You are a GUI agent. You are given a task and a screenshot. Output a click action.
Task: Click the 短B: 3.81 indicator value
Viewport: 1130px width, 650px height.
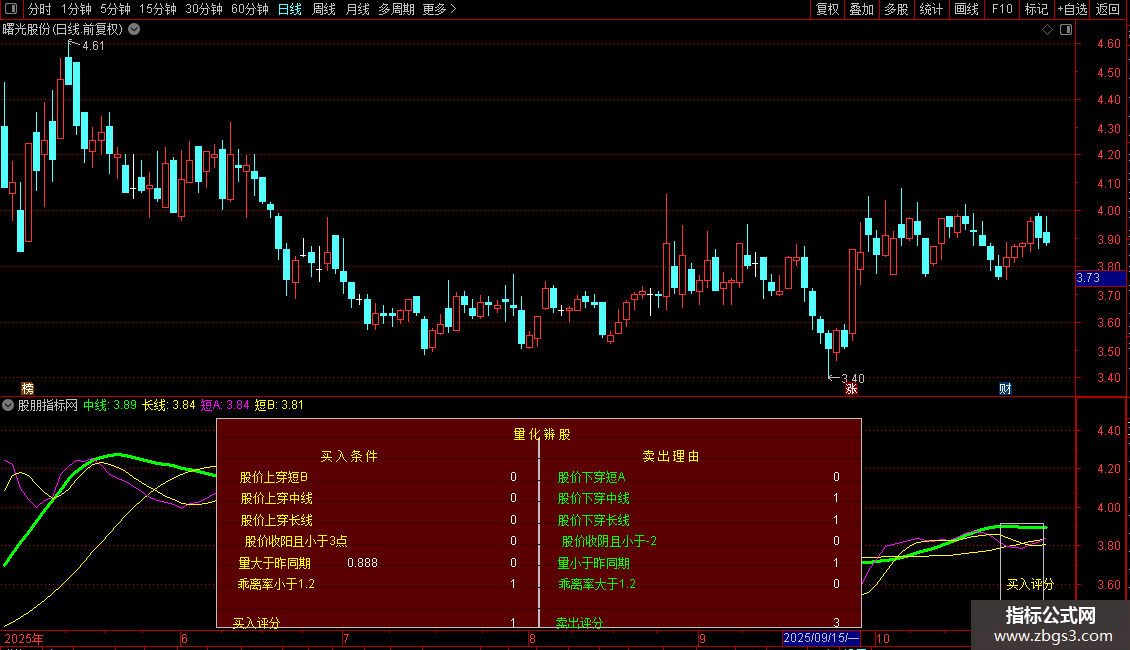coord(279,405)
